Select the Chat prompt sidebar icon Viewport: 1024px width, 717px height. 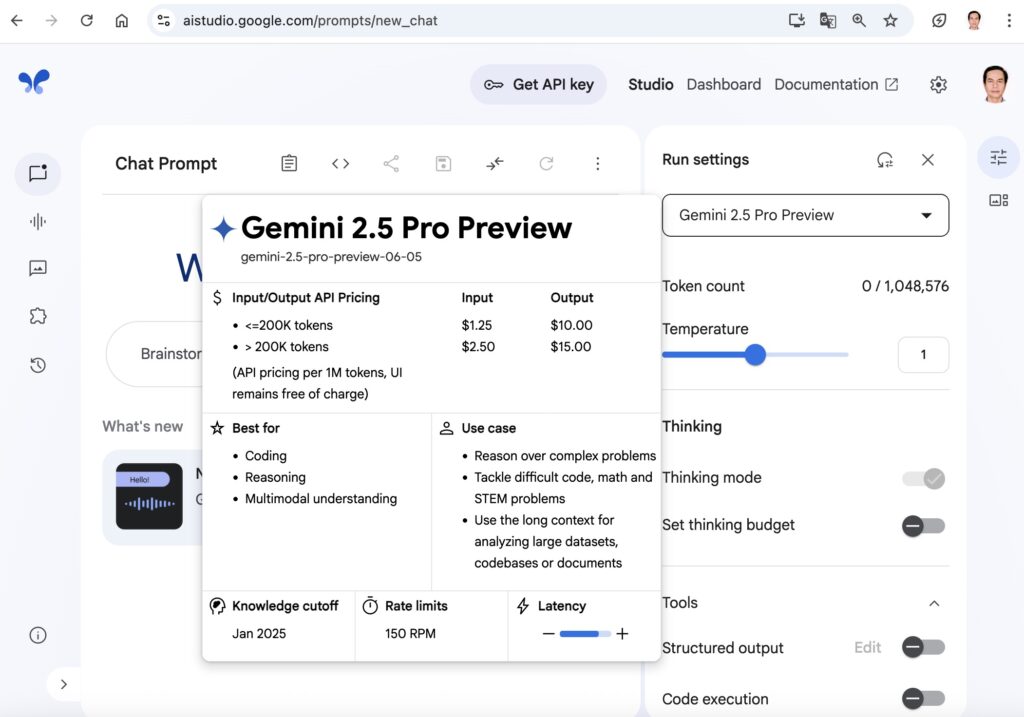38,173
